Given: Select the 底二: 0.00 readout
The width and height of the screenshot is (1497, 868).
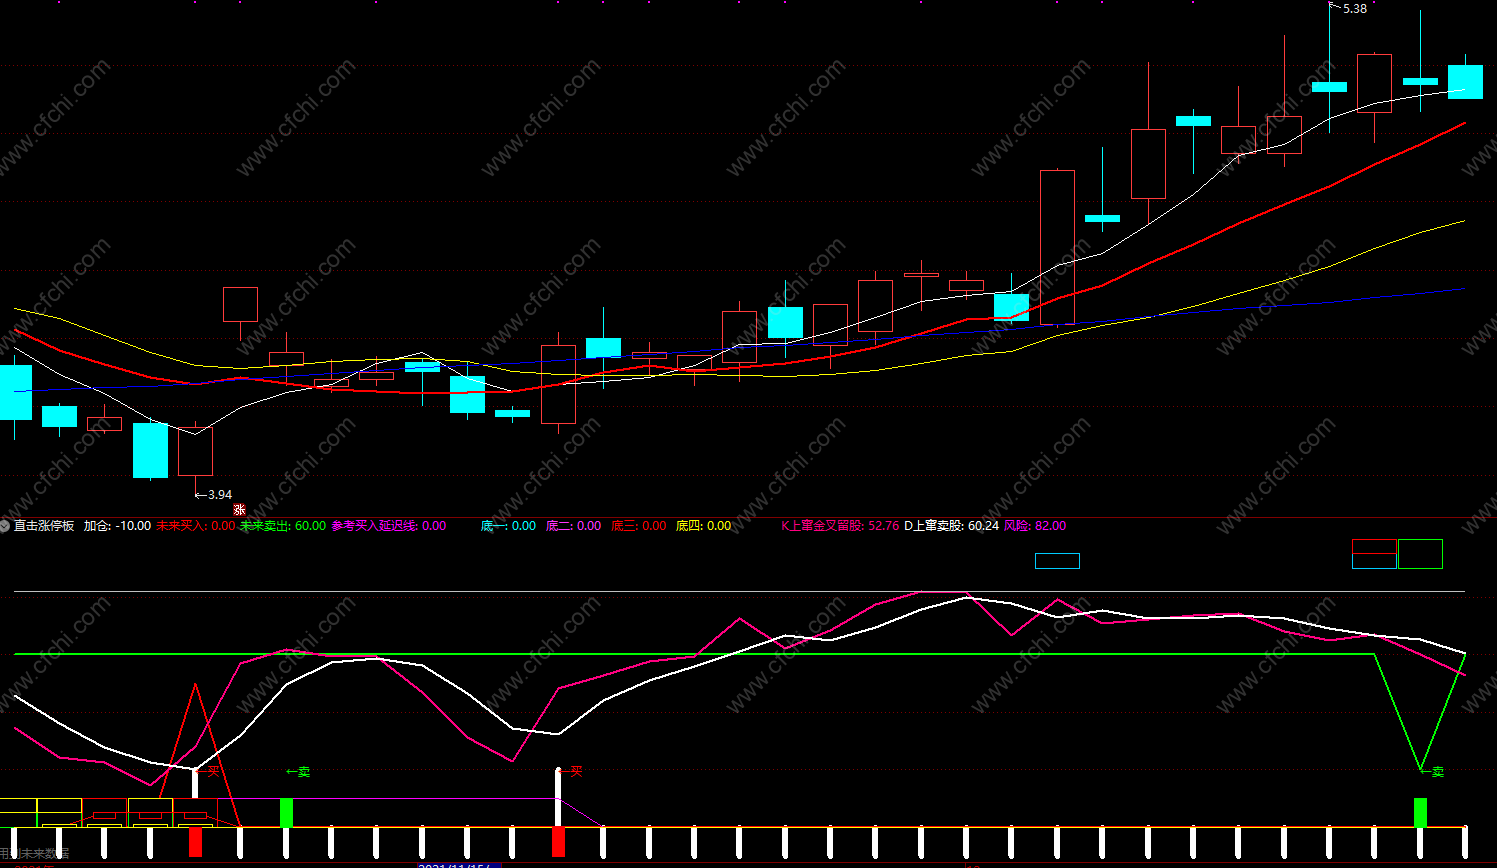Looking at the screenshot, I should (x=573, y=526).
